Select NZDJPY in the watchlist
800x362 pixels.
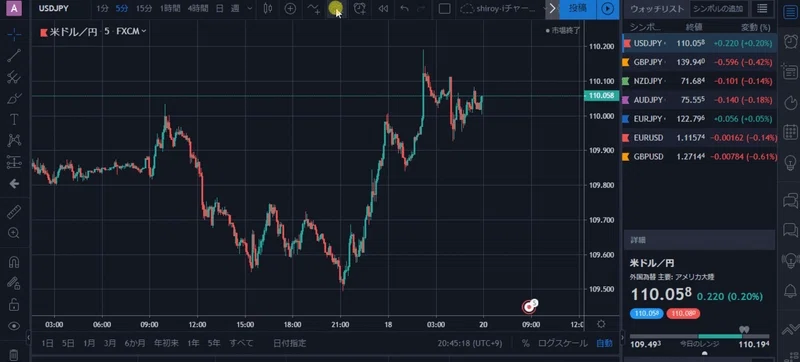click(x=699, y=81)
